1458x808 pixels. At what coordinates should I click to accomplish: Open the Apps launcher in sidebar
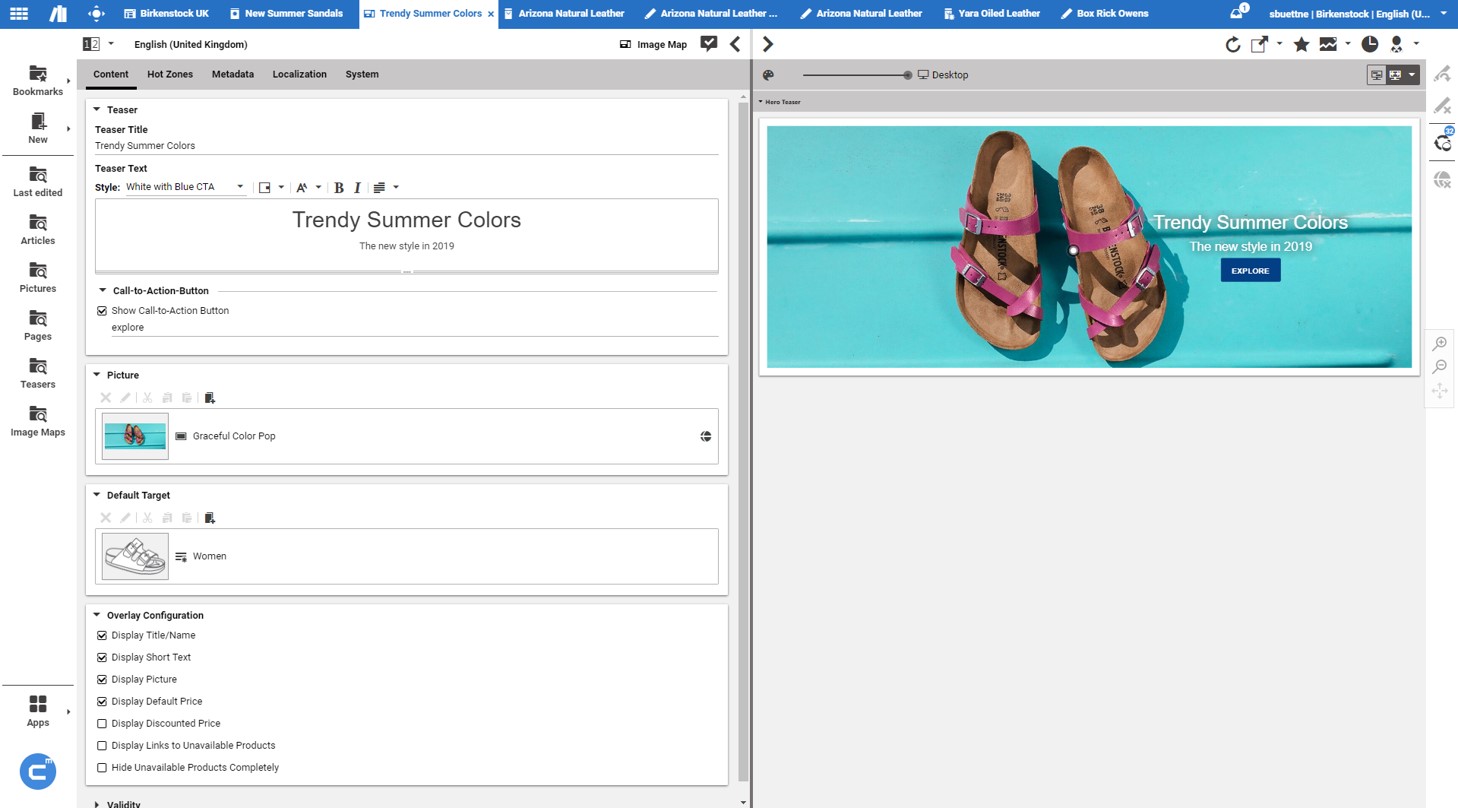pyautogui.click(x=38, y=711)
